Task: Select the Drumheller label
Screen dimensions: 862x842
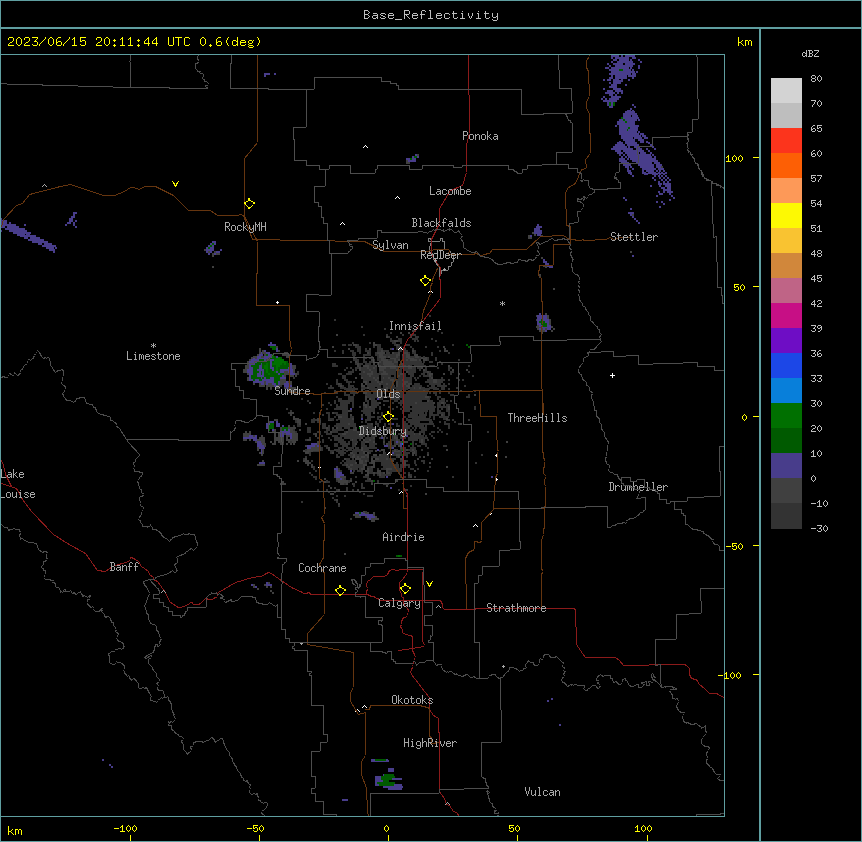Action: (x=638, y=487)
